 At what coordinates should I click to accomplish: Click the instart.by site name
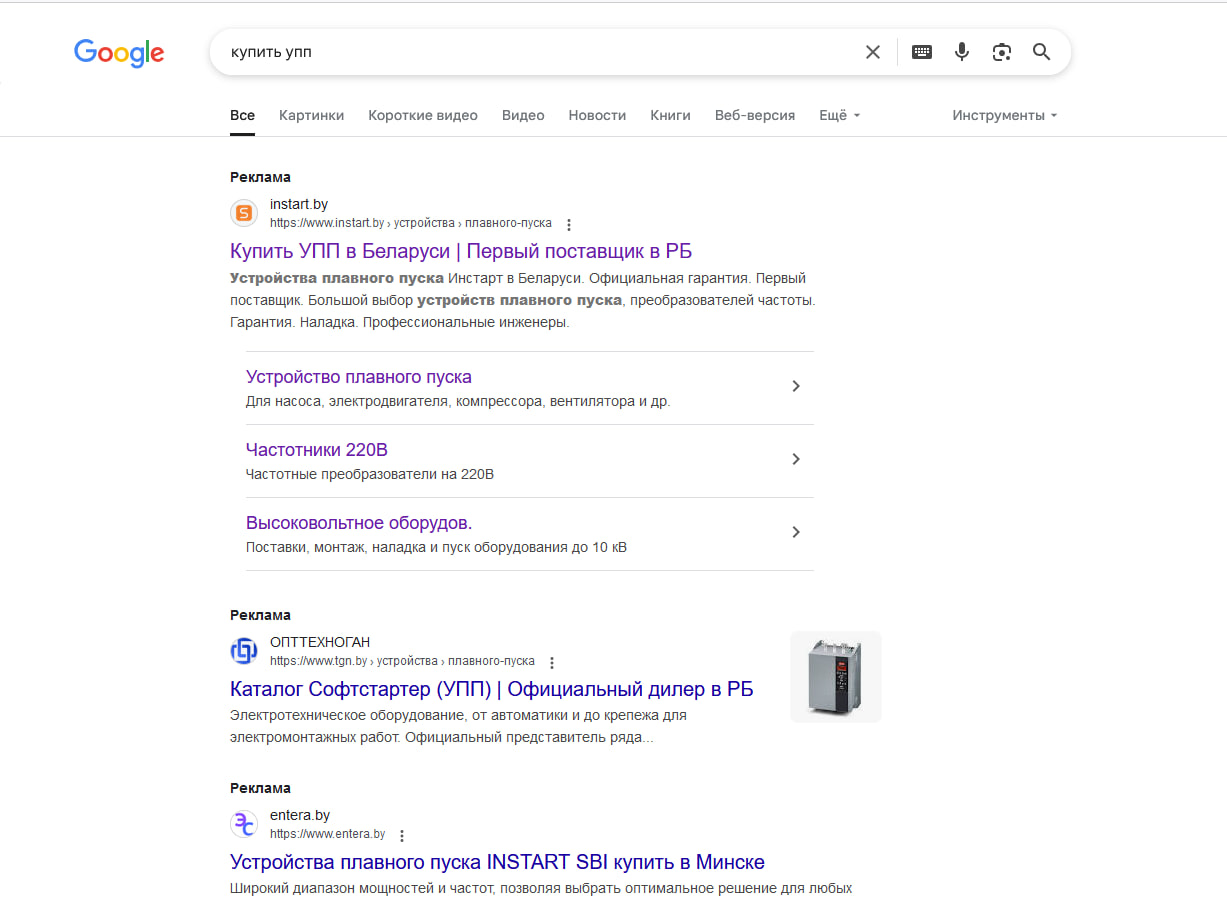pos(299,205)
